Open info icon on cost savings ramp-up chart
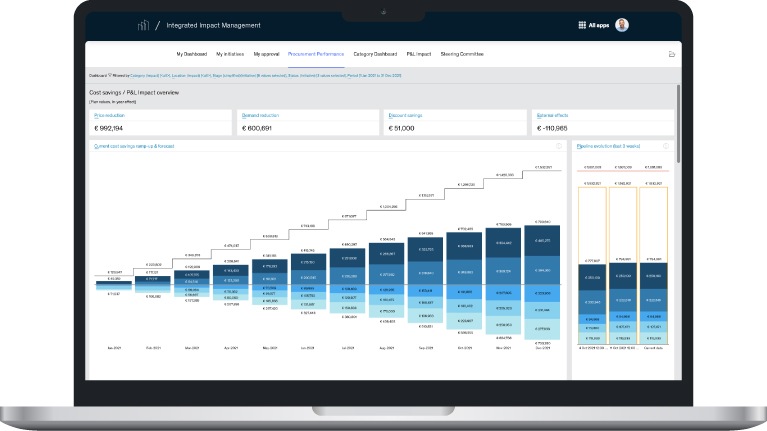Image resolution: width=767 pixels, height=431 pixels. tap(558, 146)
